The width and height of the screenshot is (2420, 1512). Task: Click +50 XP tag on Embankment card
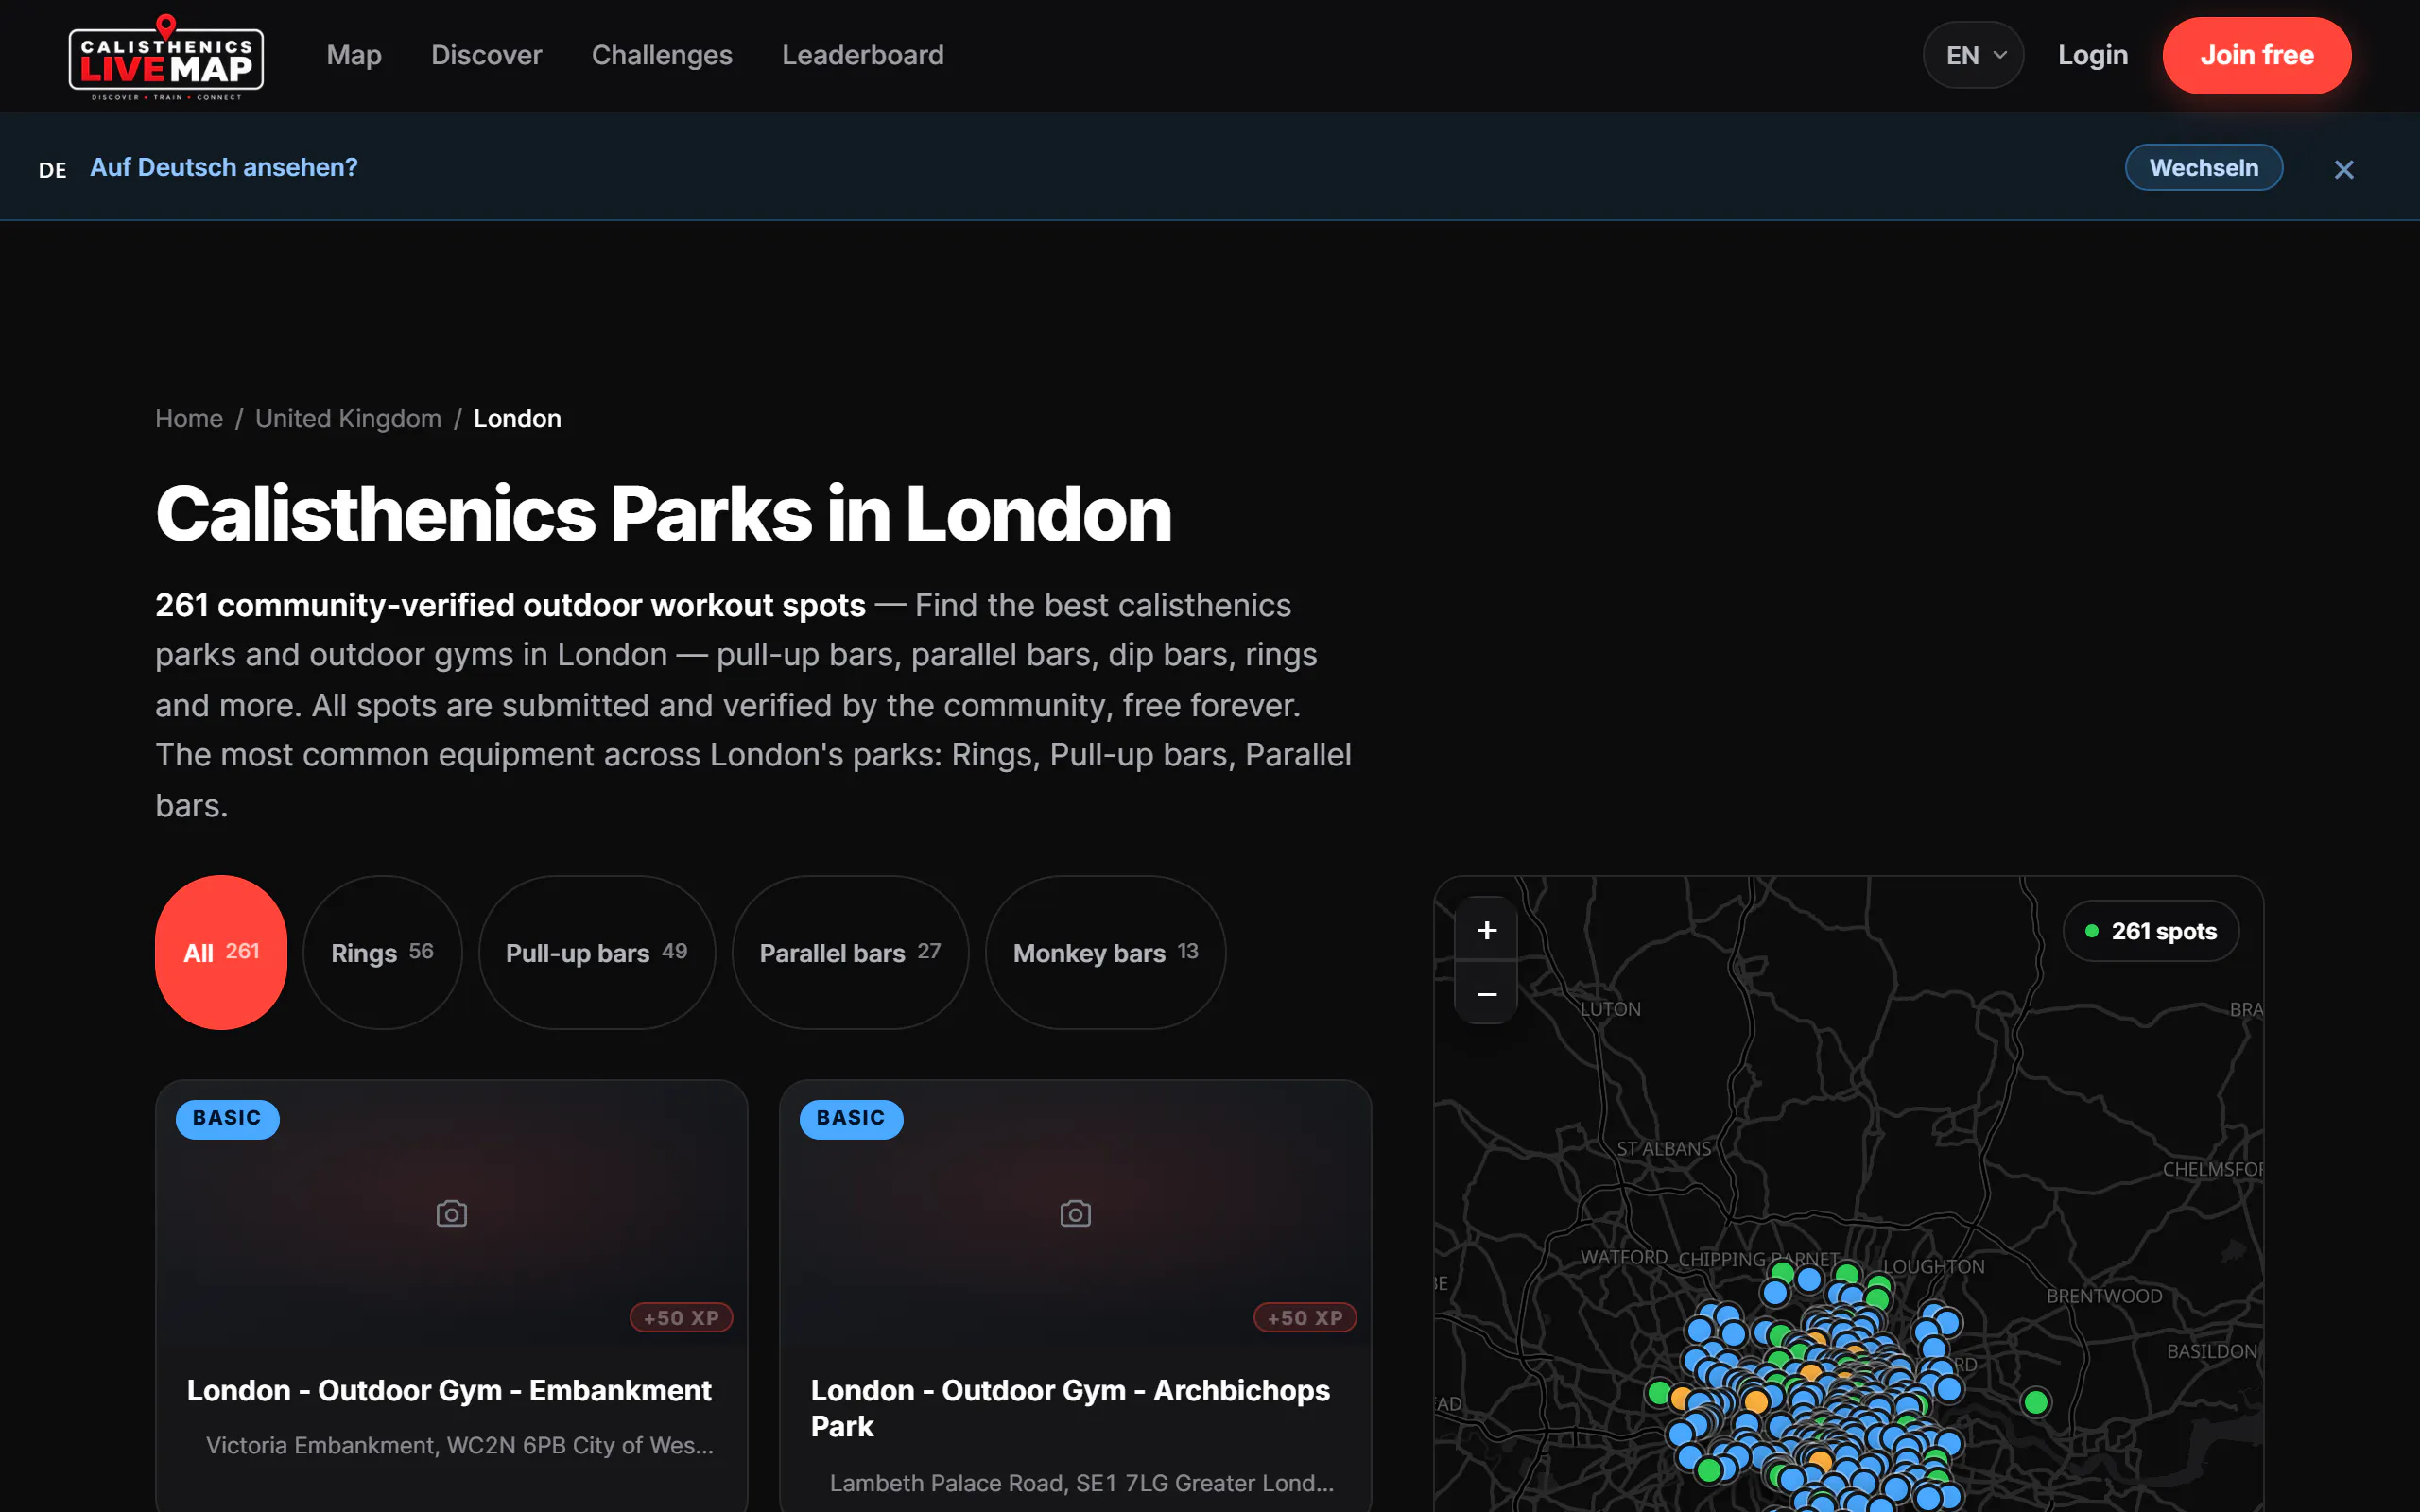[681, 1318]
